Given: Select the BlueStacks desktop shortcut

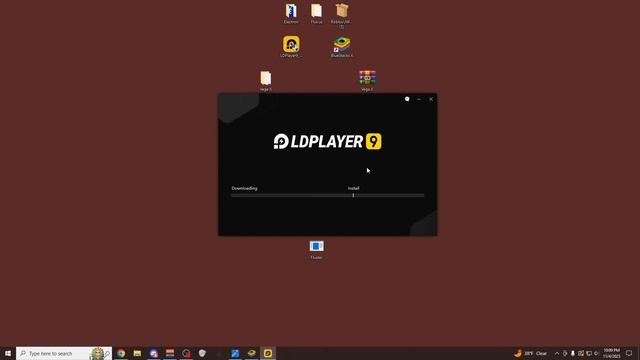Looking at the screenshot, I should tap(342, 47).
